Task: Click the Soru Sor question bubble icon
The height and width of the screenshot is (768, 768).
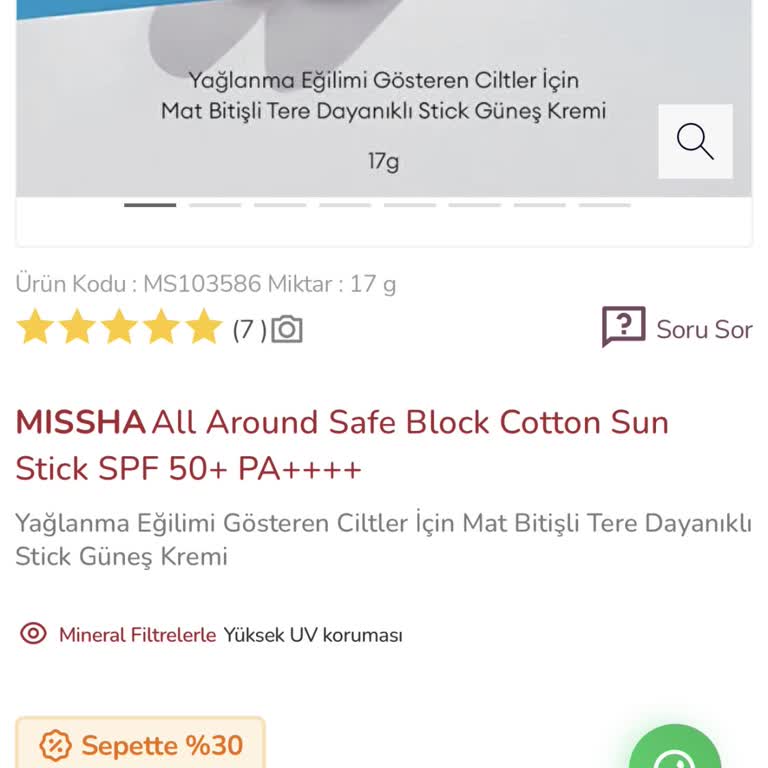Action: 623,327
